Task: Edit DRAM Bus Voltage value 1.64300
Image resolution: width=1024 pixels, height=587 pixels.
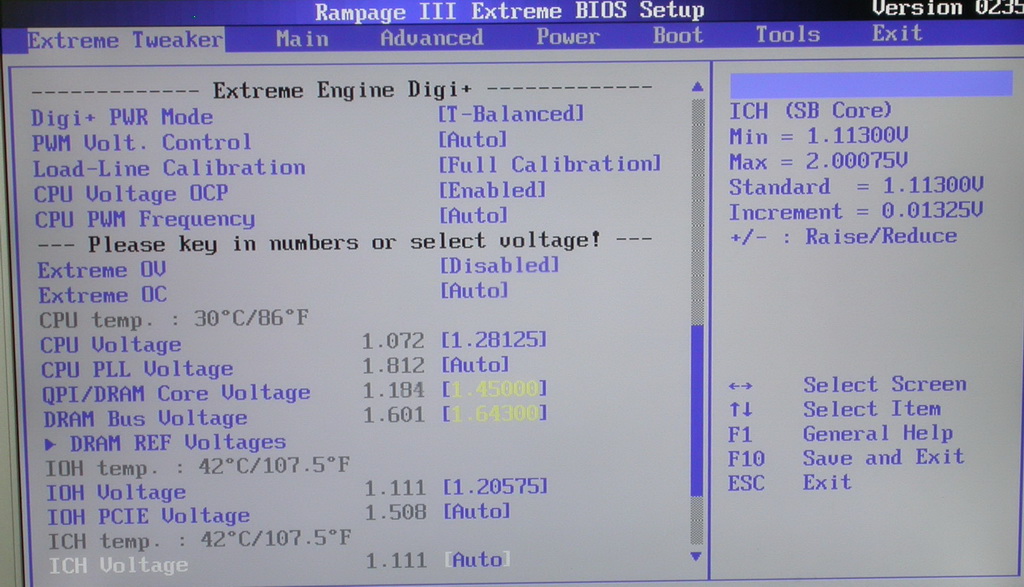Action: [494, 413]
